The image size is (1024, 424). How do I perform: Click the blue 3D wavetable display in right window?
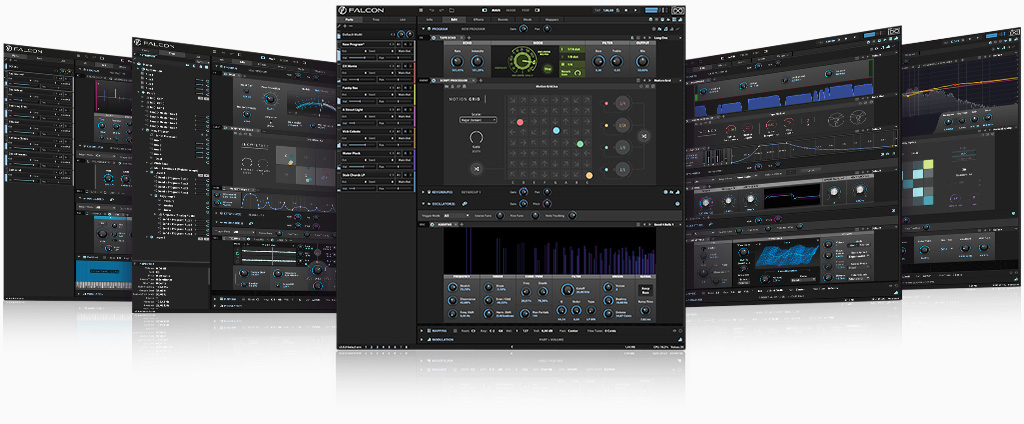point(787,255)
